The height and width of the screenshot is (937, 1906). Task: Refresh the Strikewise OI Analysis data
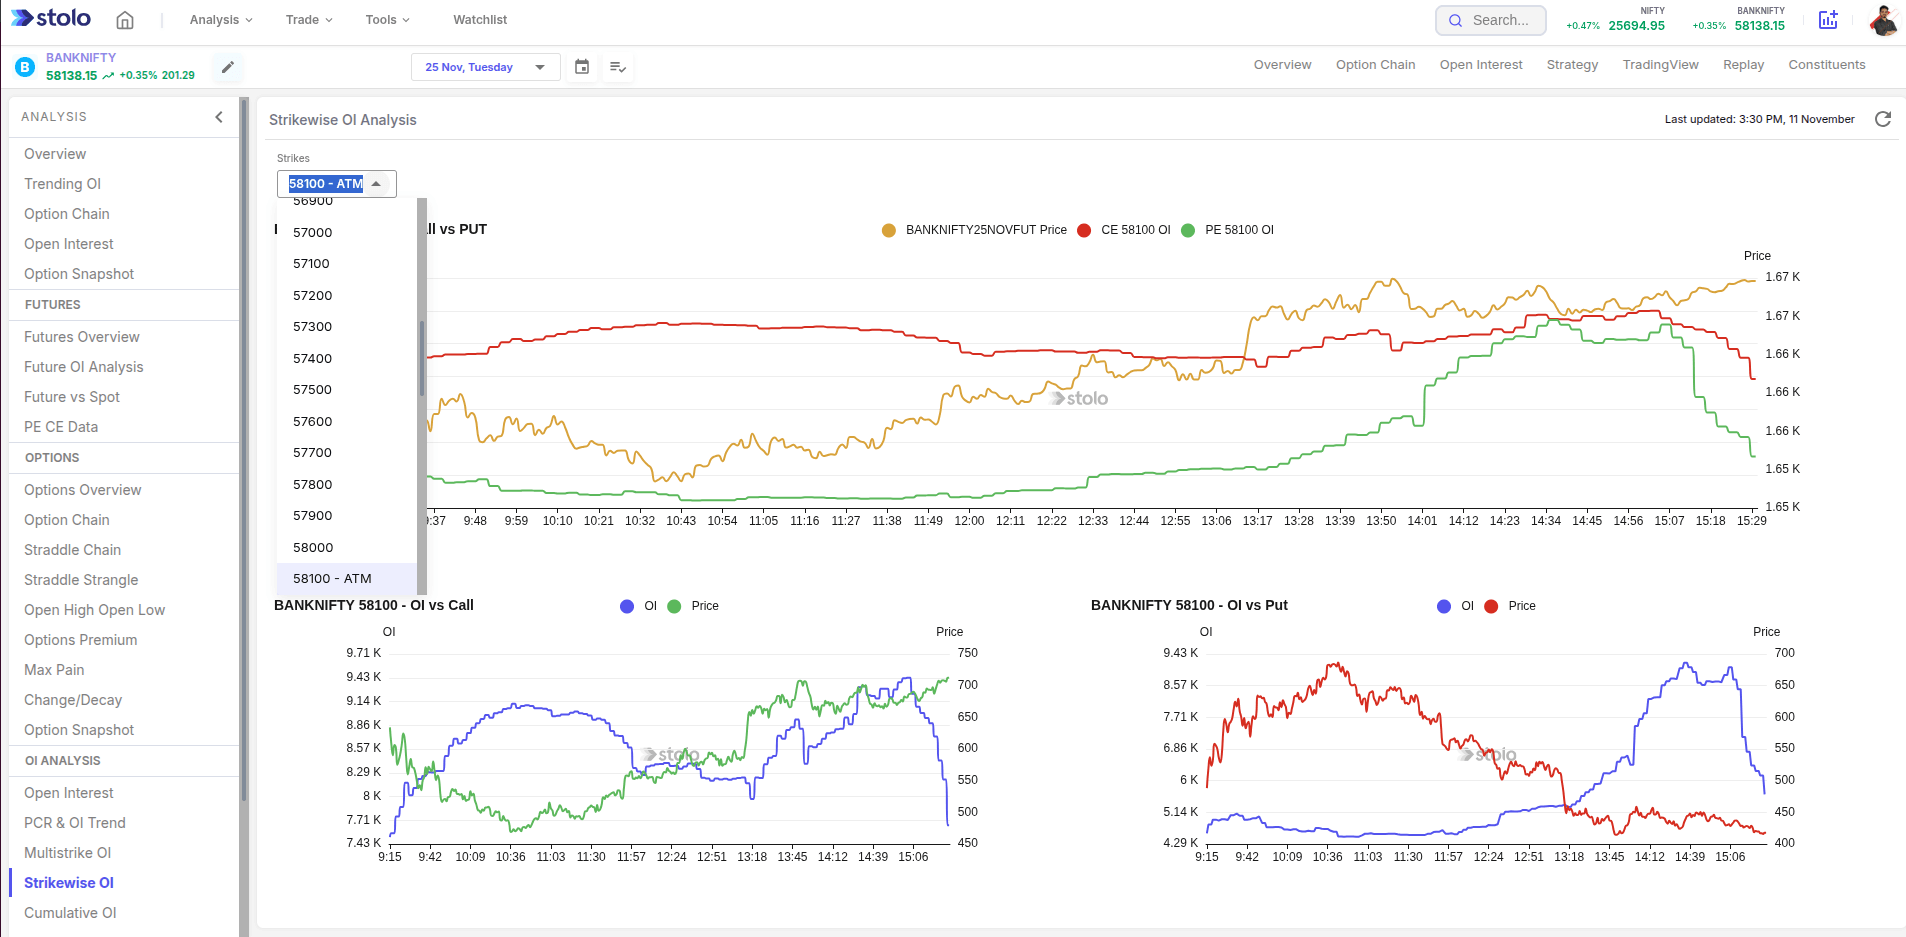1883,119
